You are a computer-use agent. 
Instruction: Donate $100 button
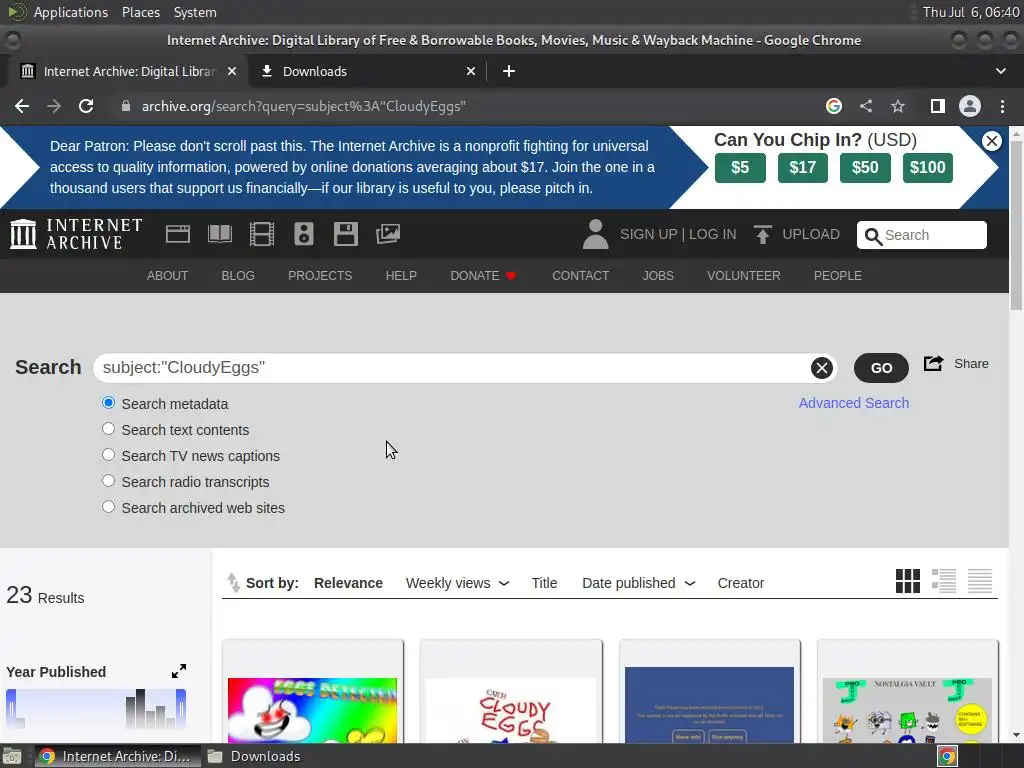pyautogui.click(x=927, y=168)
